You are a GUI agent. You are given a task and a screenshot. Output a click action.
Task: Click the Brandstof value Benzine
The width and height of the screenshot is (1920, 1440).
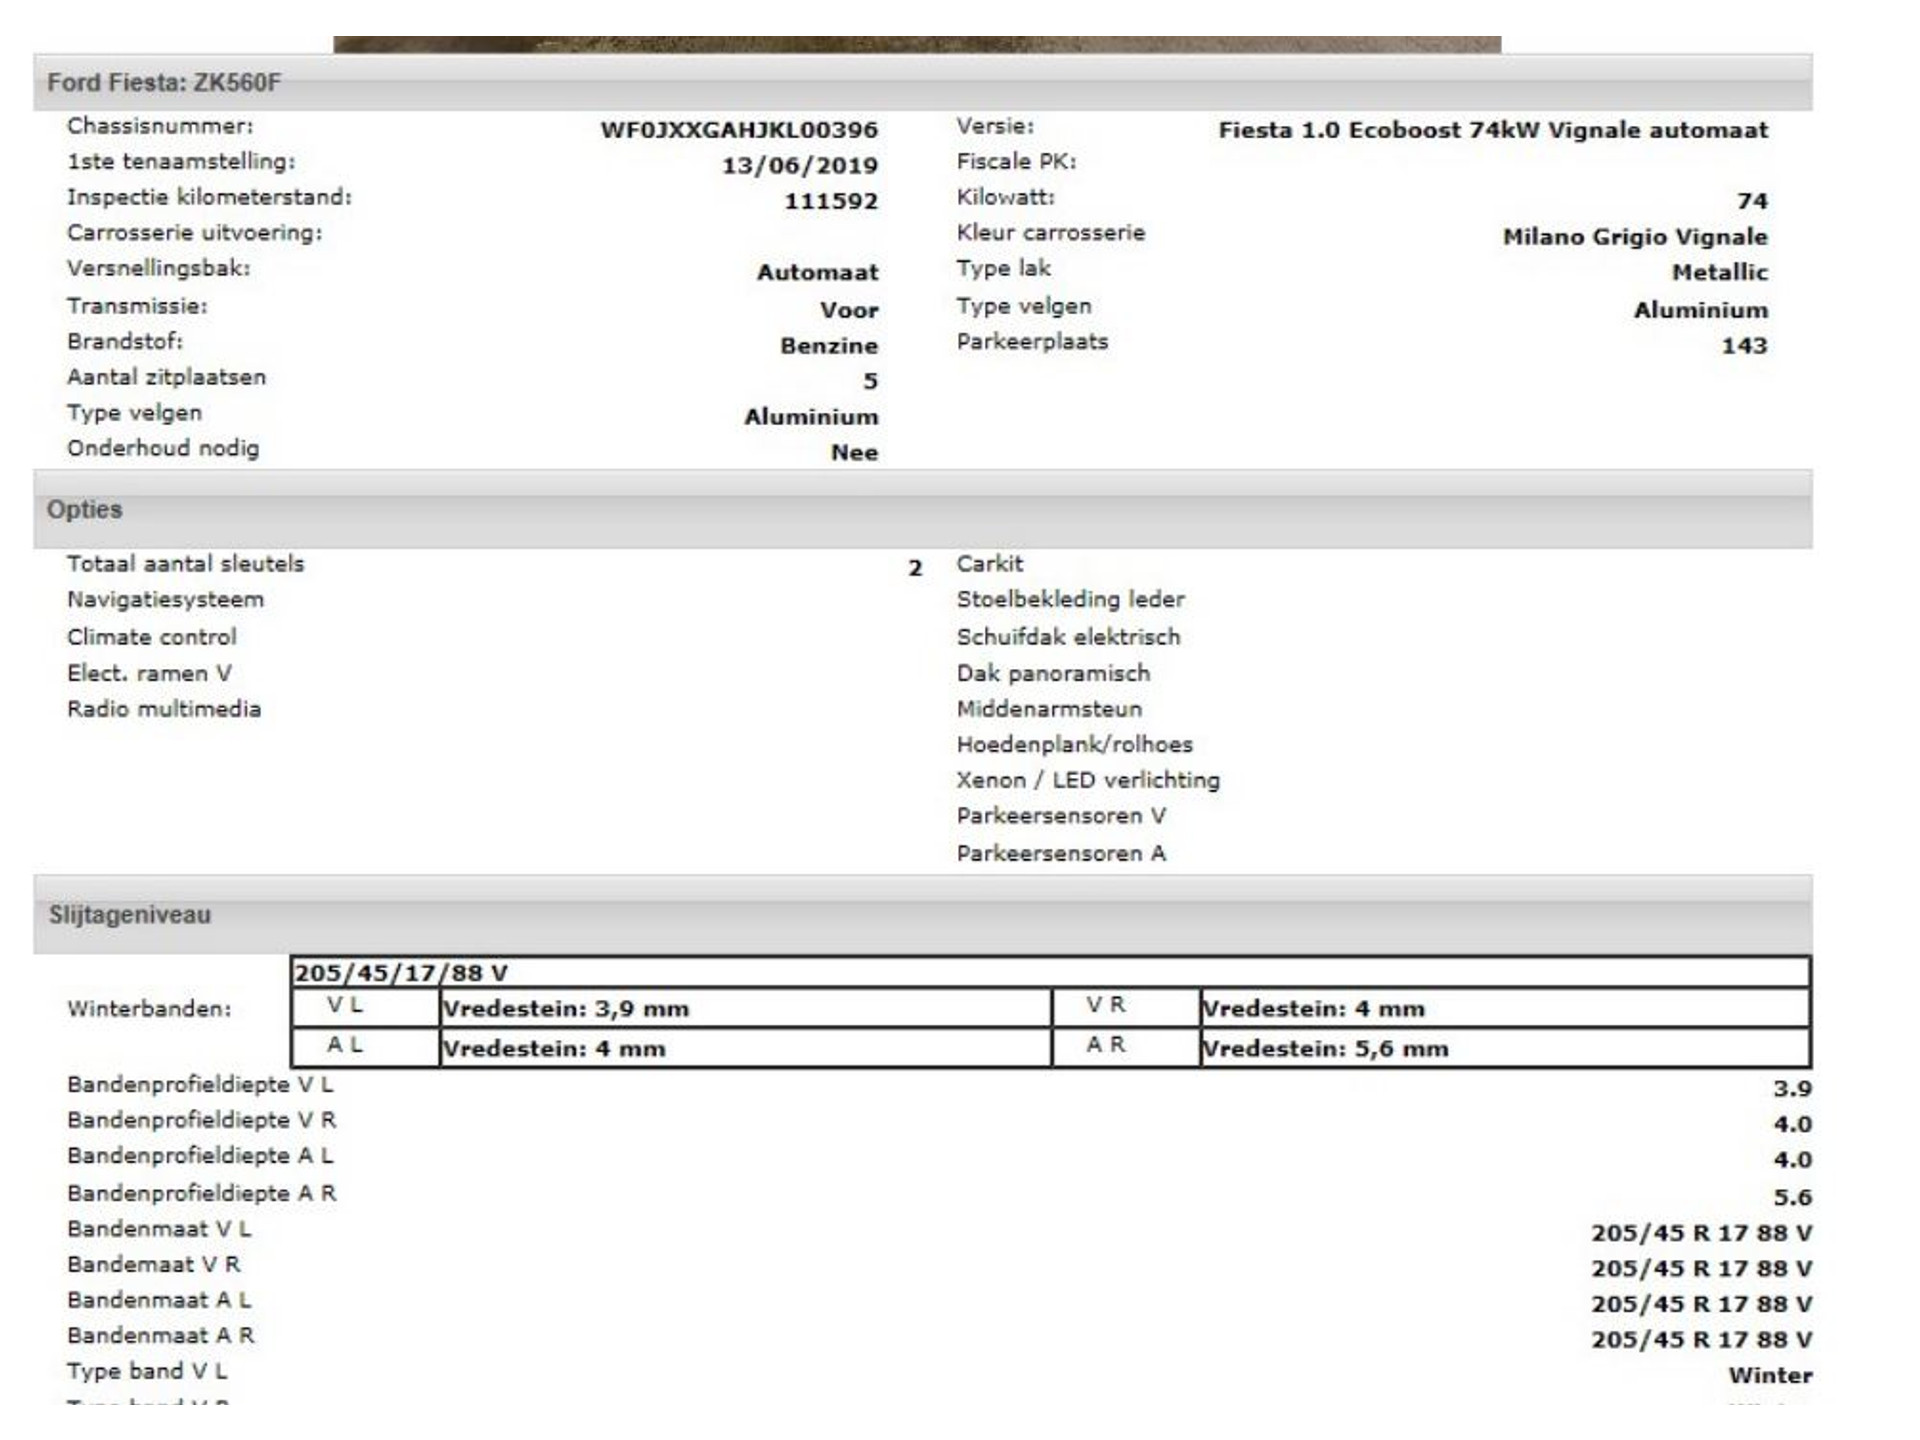tap(829, 346)
